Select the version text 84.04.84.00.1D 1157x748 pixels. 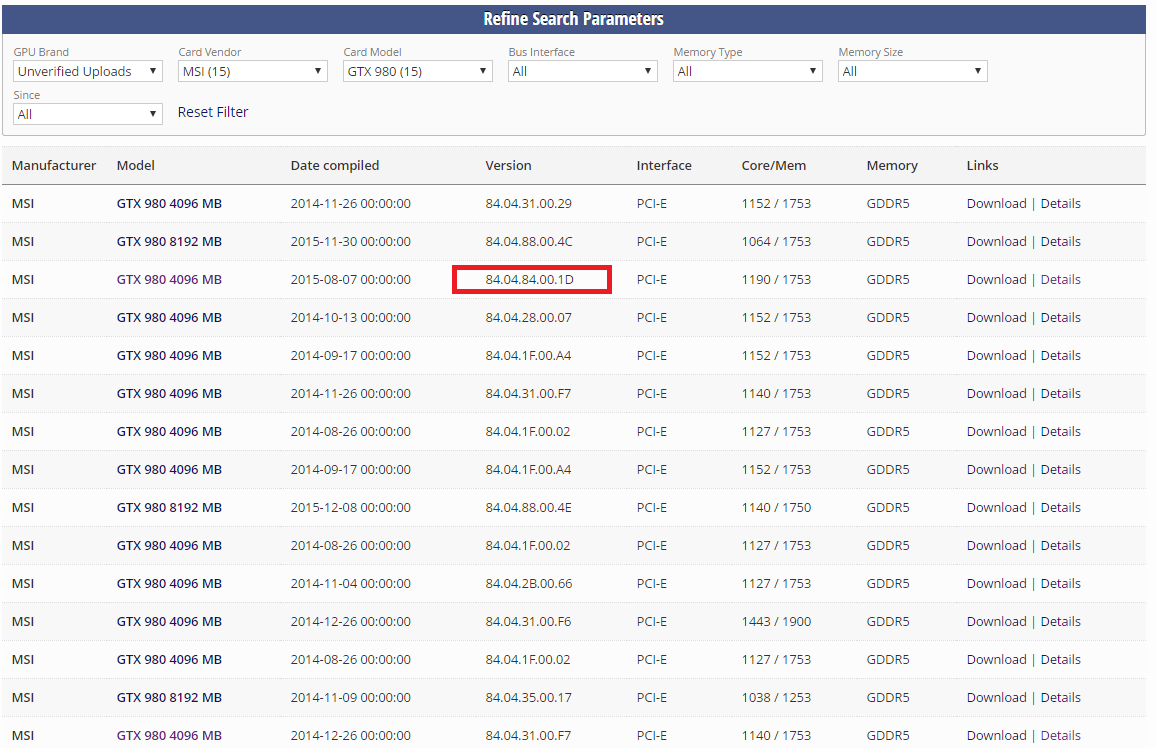pos(530,280)
